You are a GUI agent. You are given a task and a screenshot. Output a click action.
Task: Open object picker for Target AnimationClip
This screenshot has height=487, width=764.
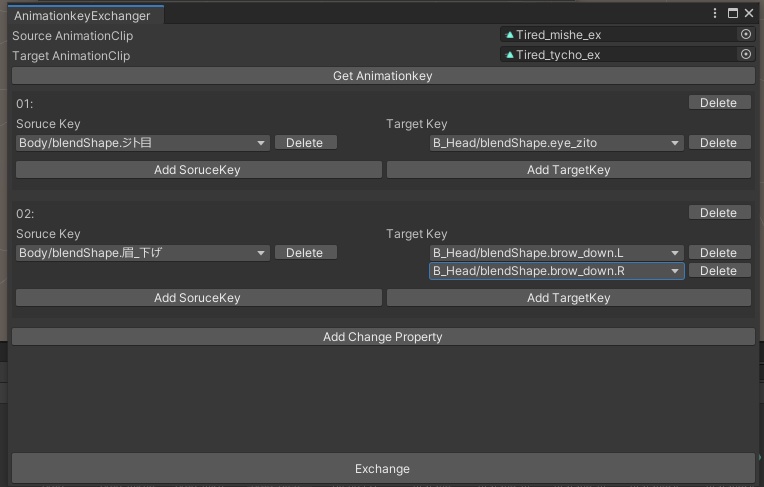click(x=745, y=54)
